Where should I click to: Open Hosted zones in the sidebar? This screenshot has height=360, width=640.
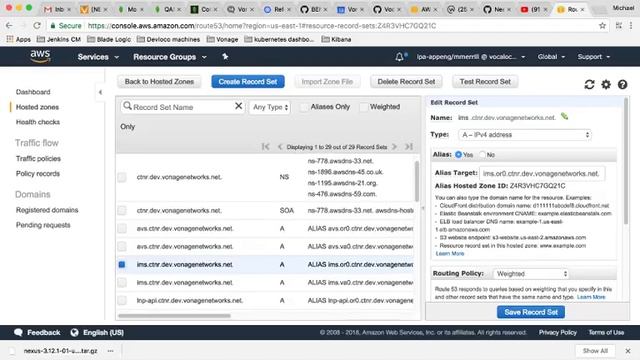pos(37,107)
